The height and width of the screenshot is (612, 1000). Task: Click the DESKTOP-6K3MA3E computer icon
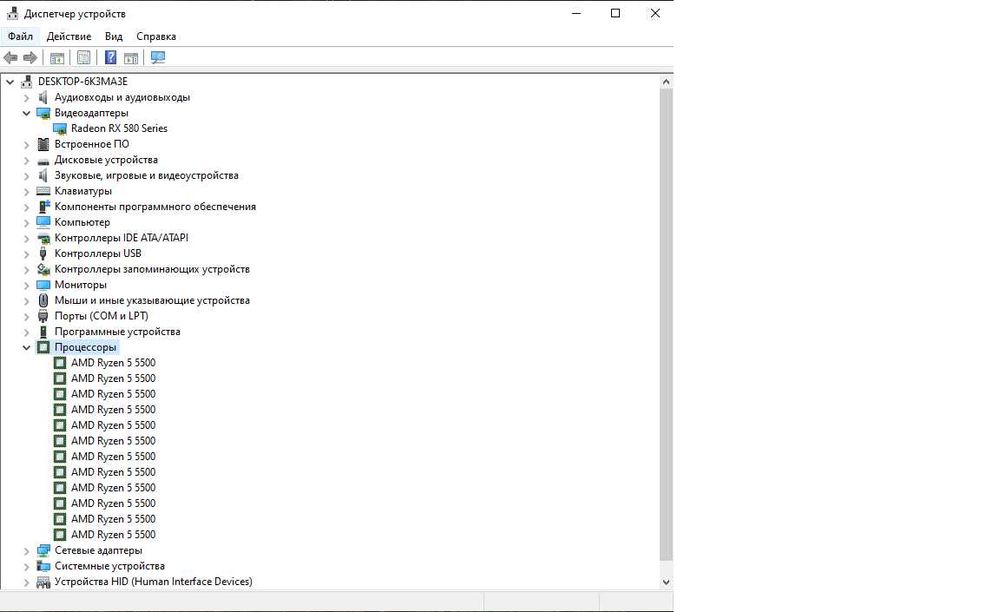tap(26, 82)
